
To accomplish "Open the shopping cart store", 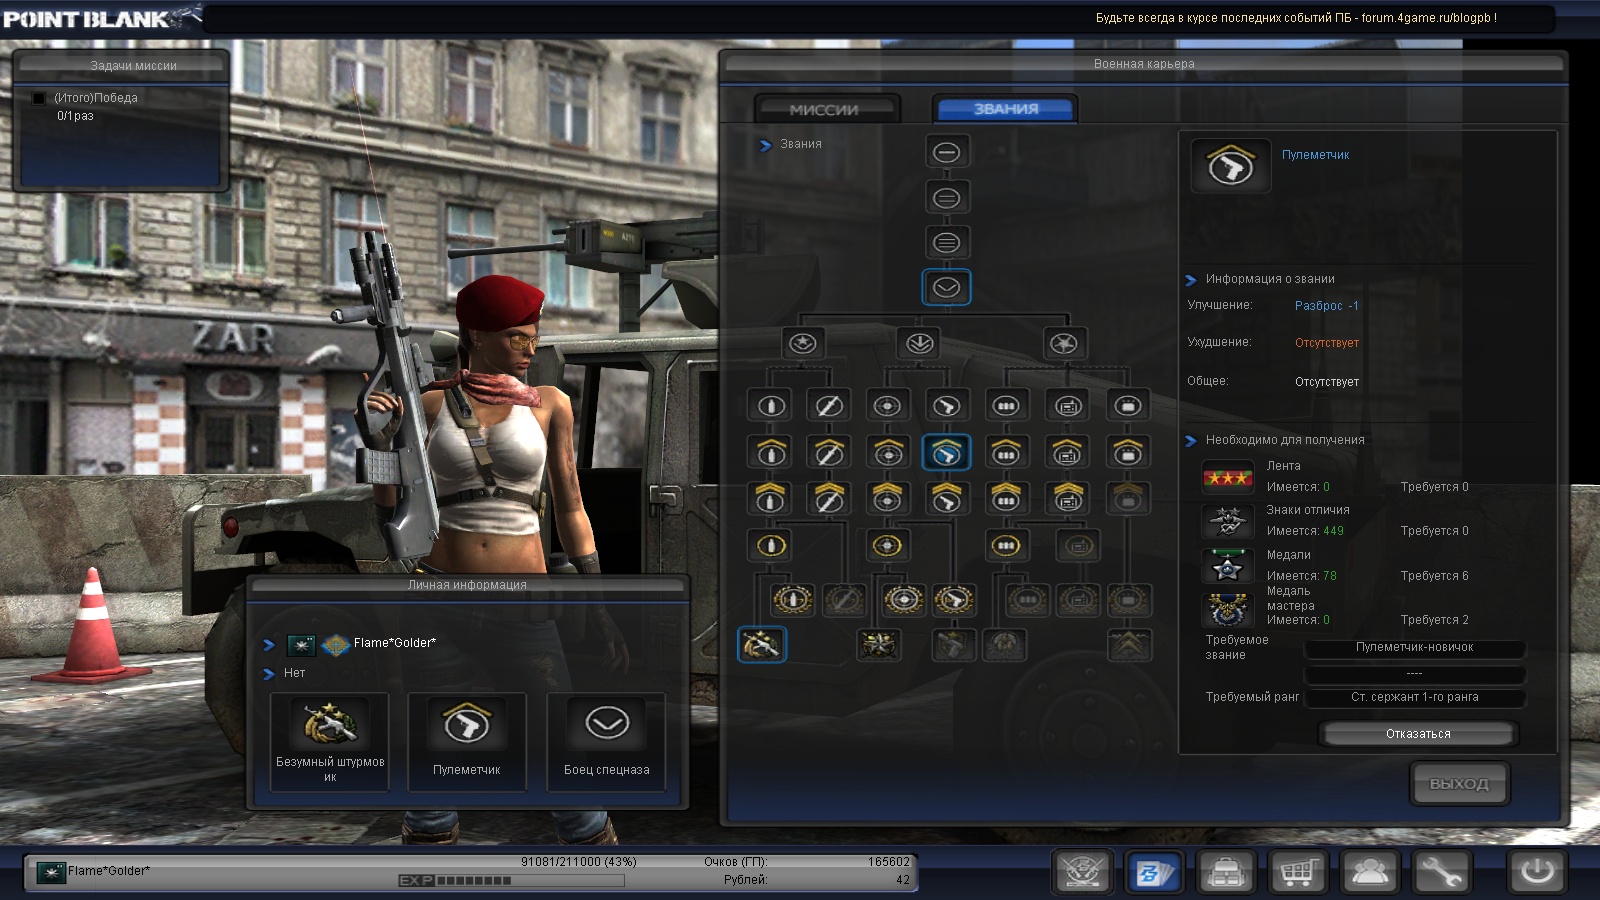I will 1297,874.
